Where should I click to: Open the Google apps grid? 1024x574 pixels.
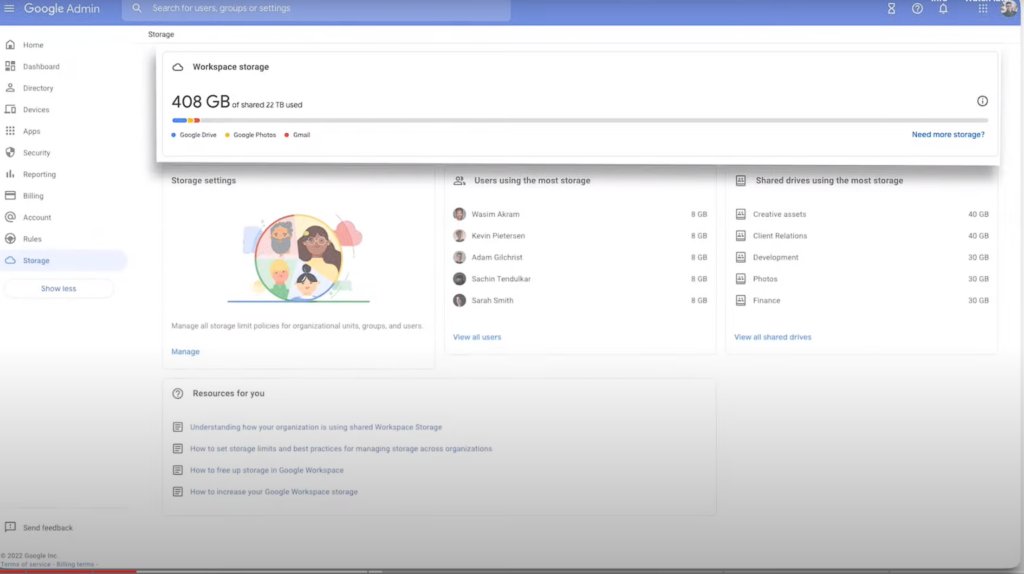[982, 8]
